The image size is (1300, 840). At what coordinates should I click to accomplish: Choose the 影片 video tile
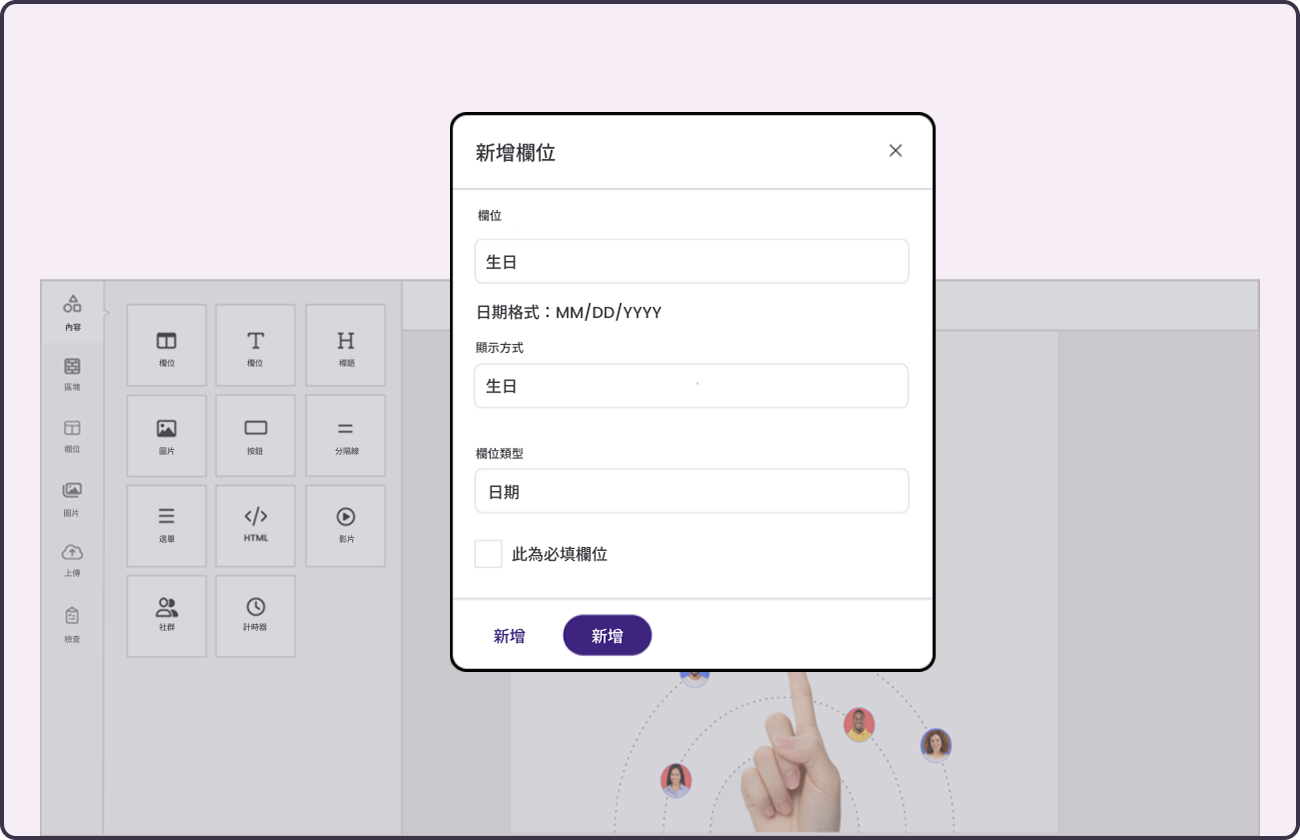tap(346, 526)
